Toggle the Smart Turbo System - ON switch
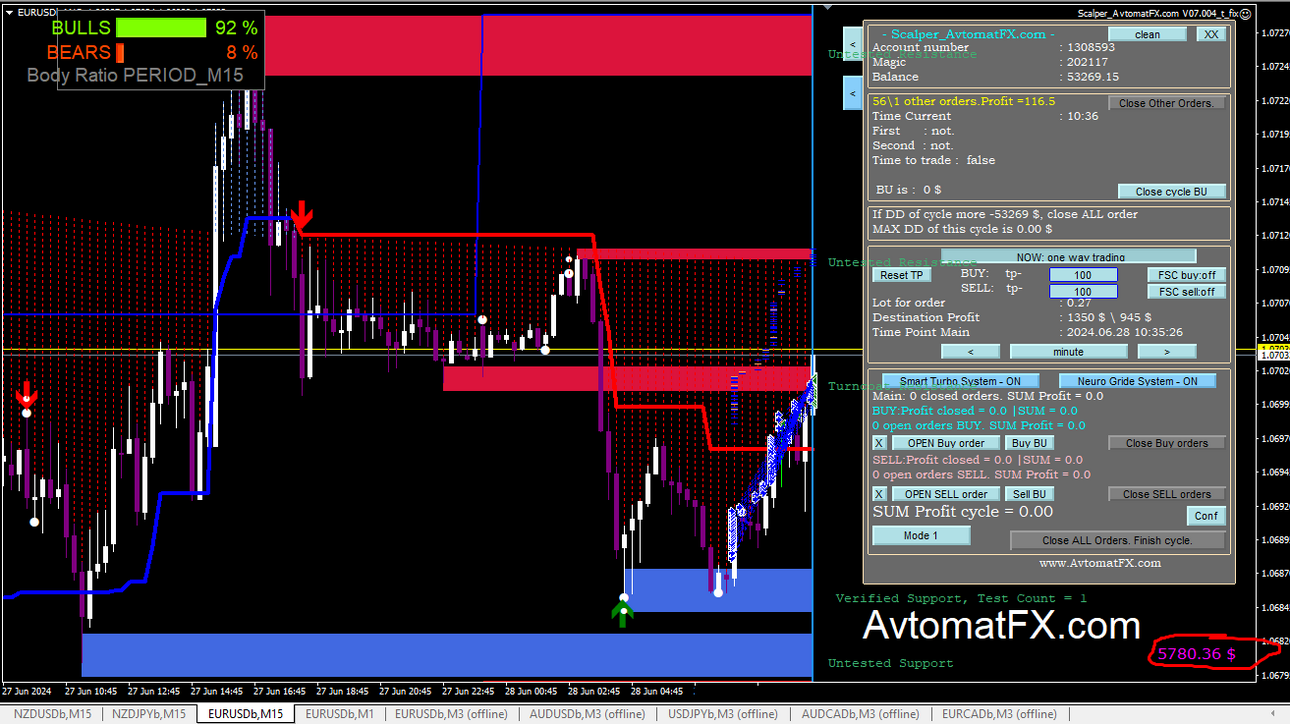This screenshot has height=724, width=1290. (x=960, y=381)
